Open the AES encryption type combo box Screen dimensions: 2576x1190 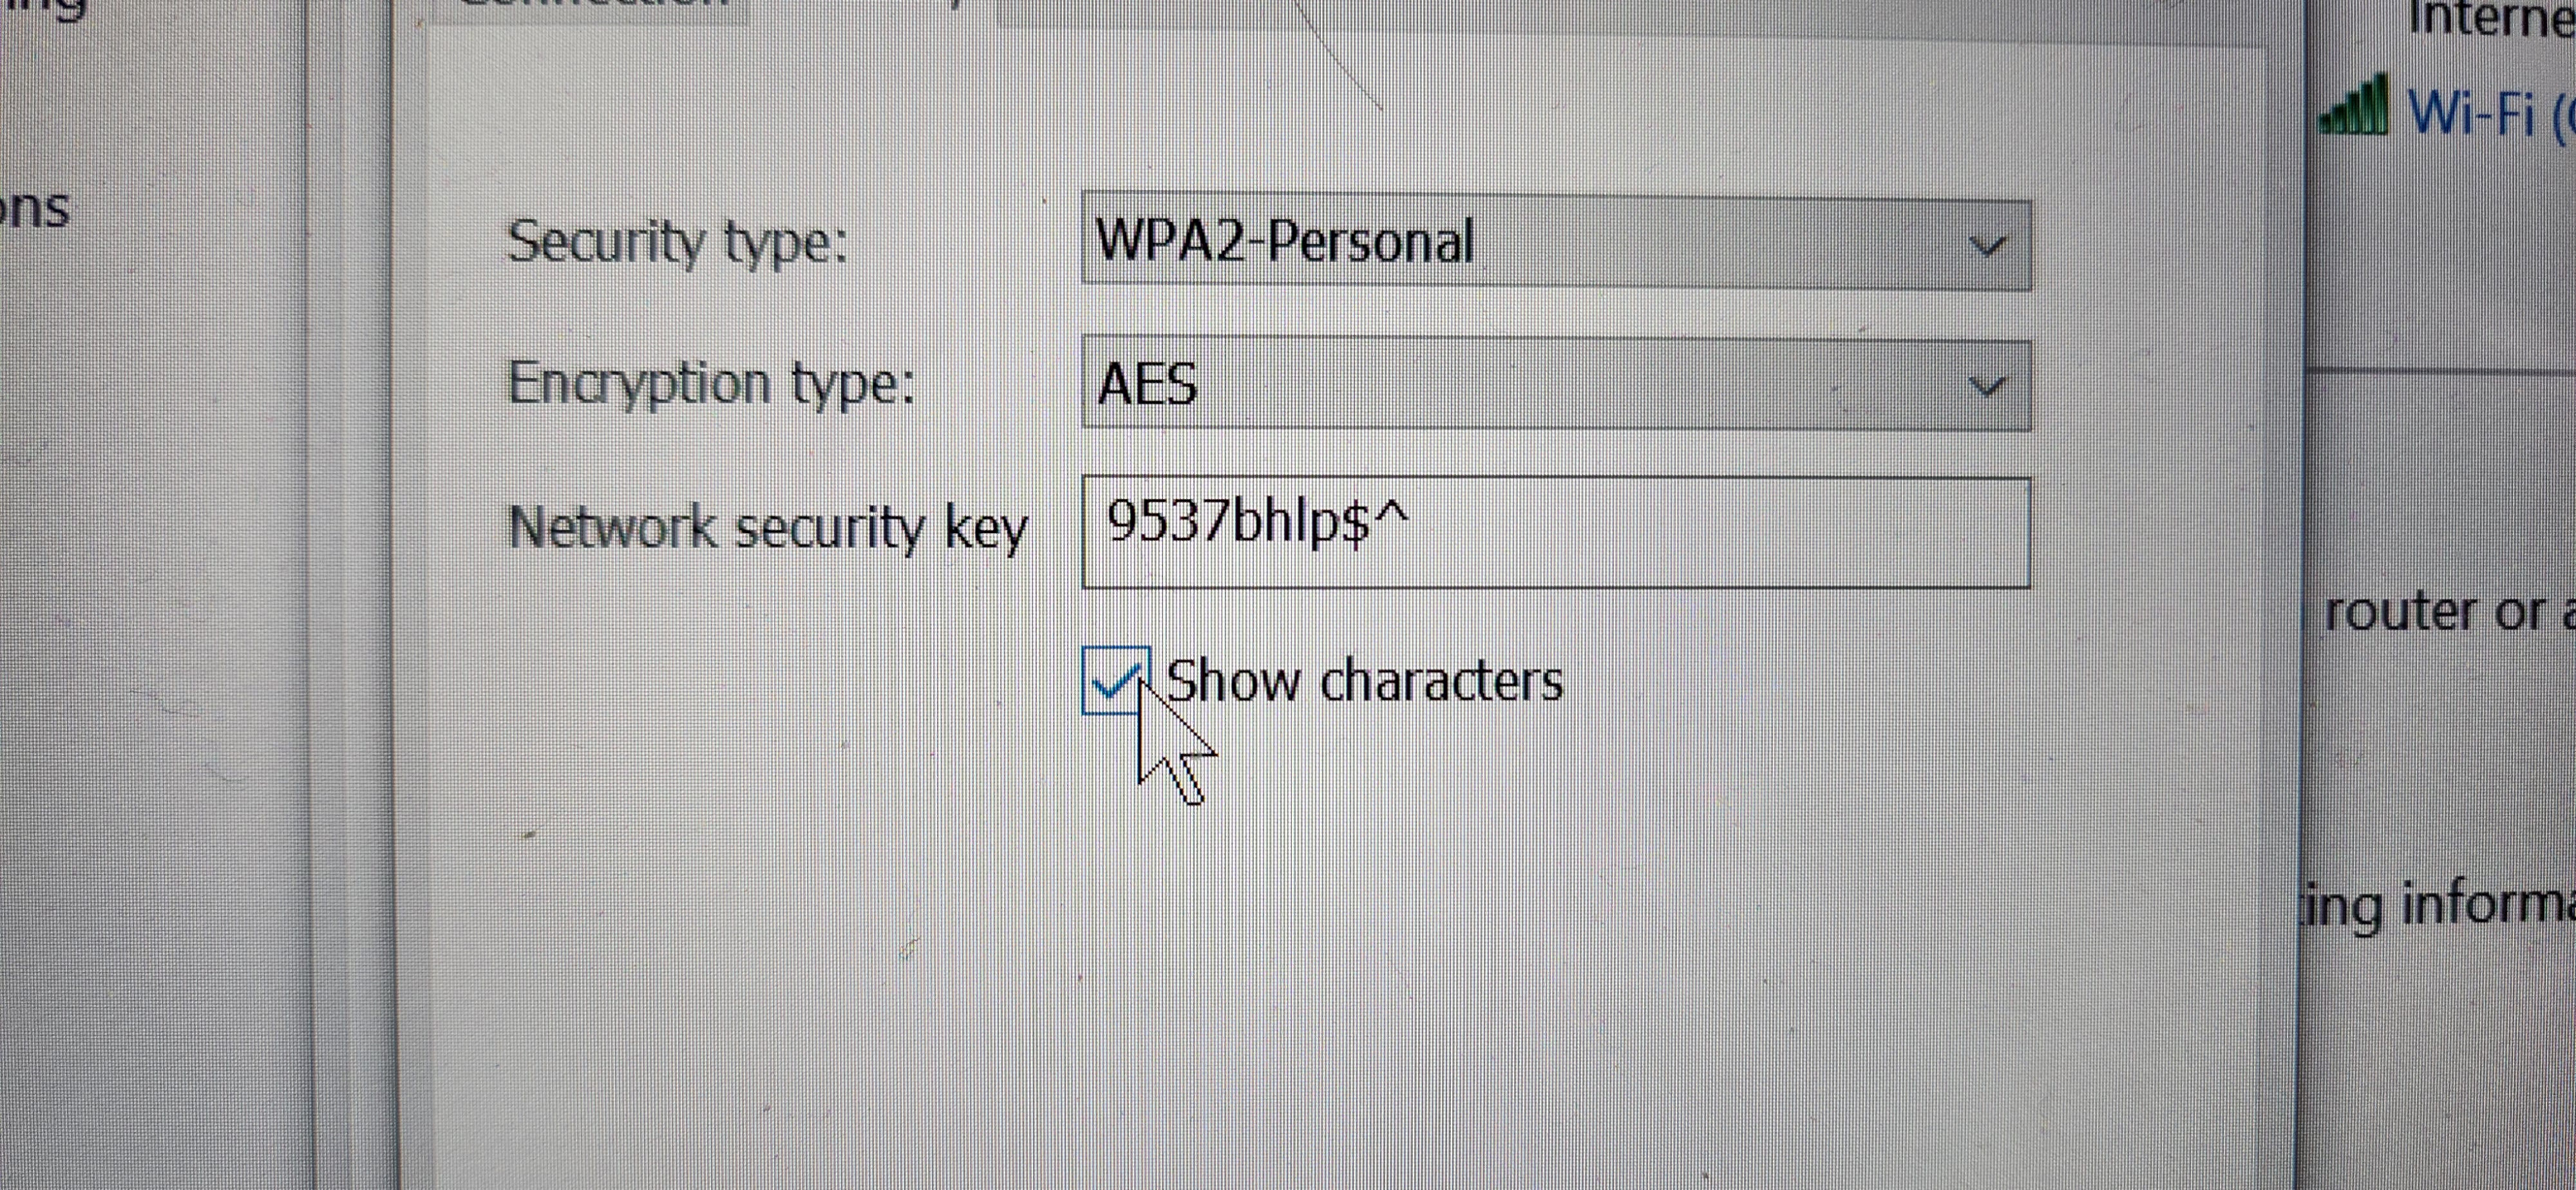(1556, 386)
